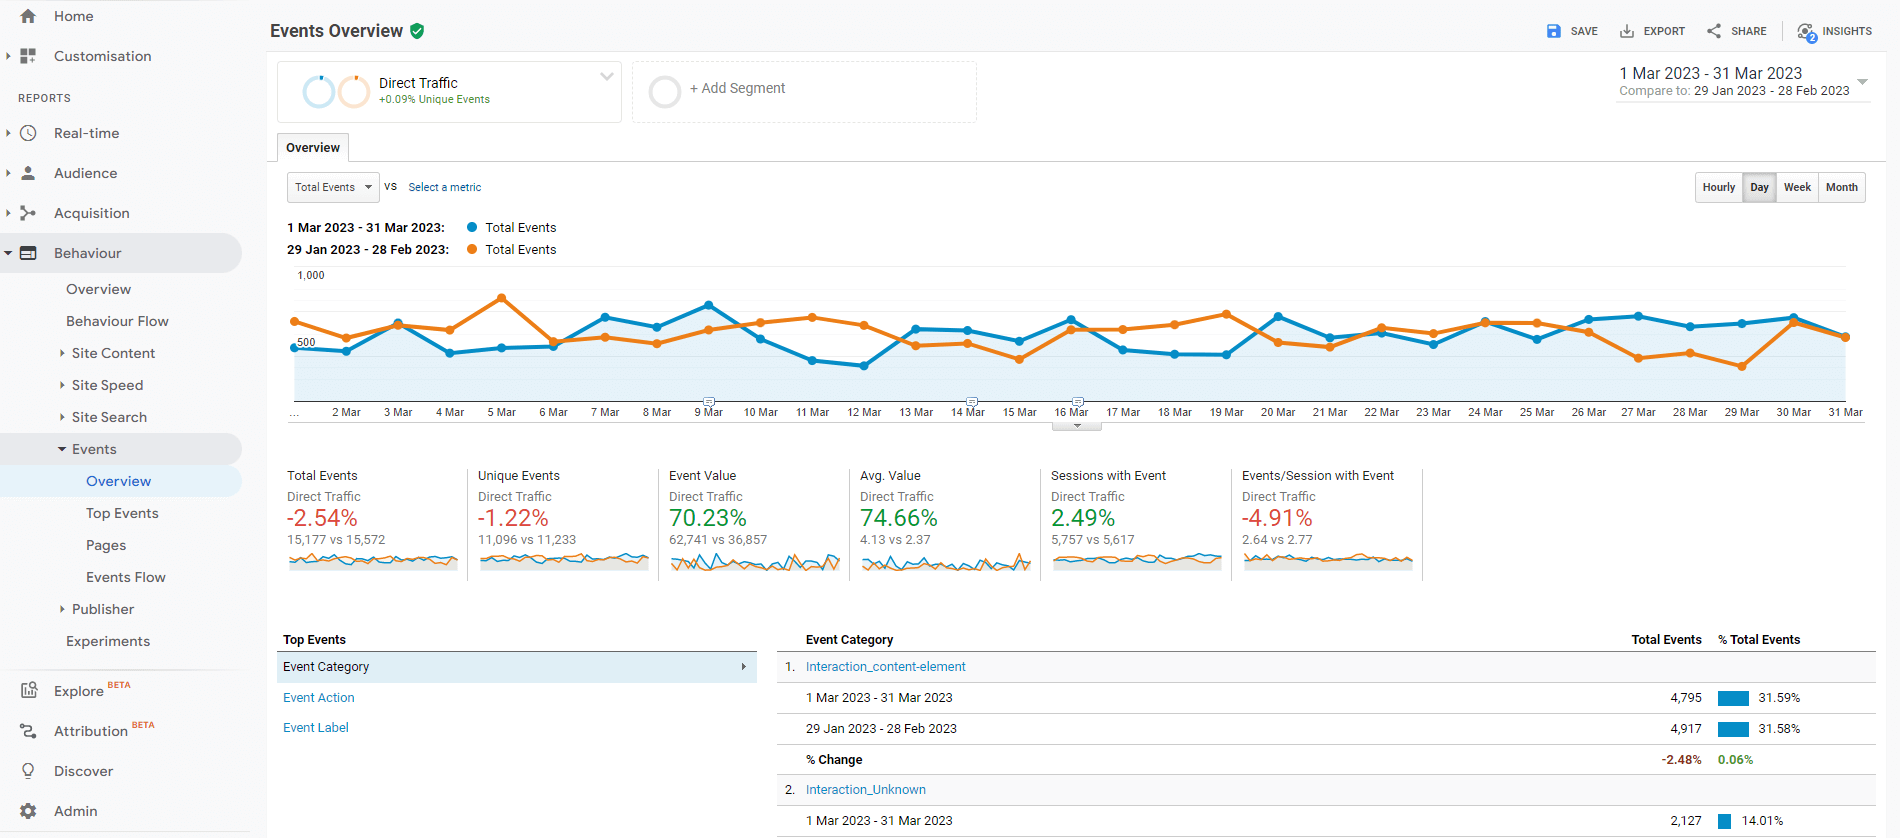Switch chart granularity to Hourly
Viewport: 1900px width, 838px height.
click(x=1719, y=187)
